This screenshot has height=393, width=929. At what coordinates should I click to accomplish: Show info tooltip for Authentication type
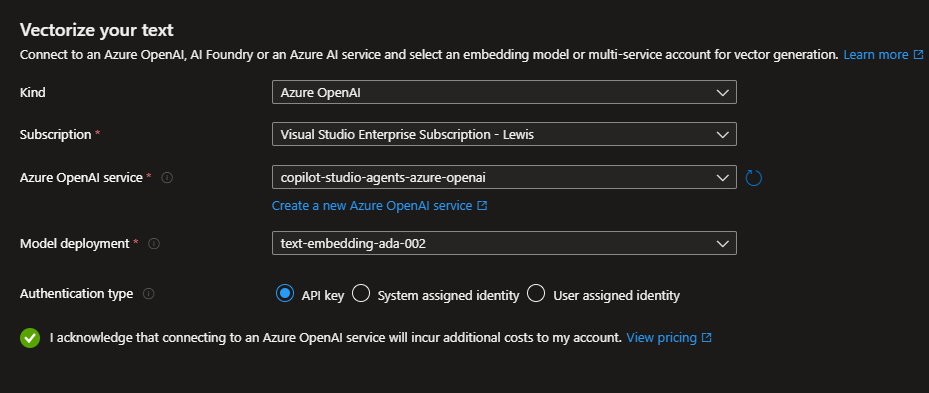tap(149, 293)
